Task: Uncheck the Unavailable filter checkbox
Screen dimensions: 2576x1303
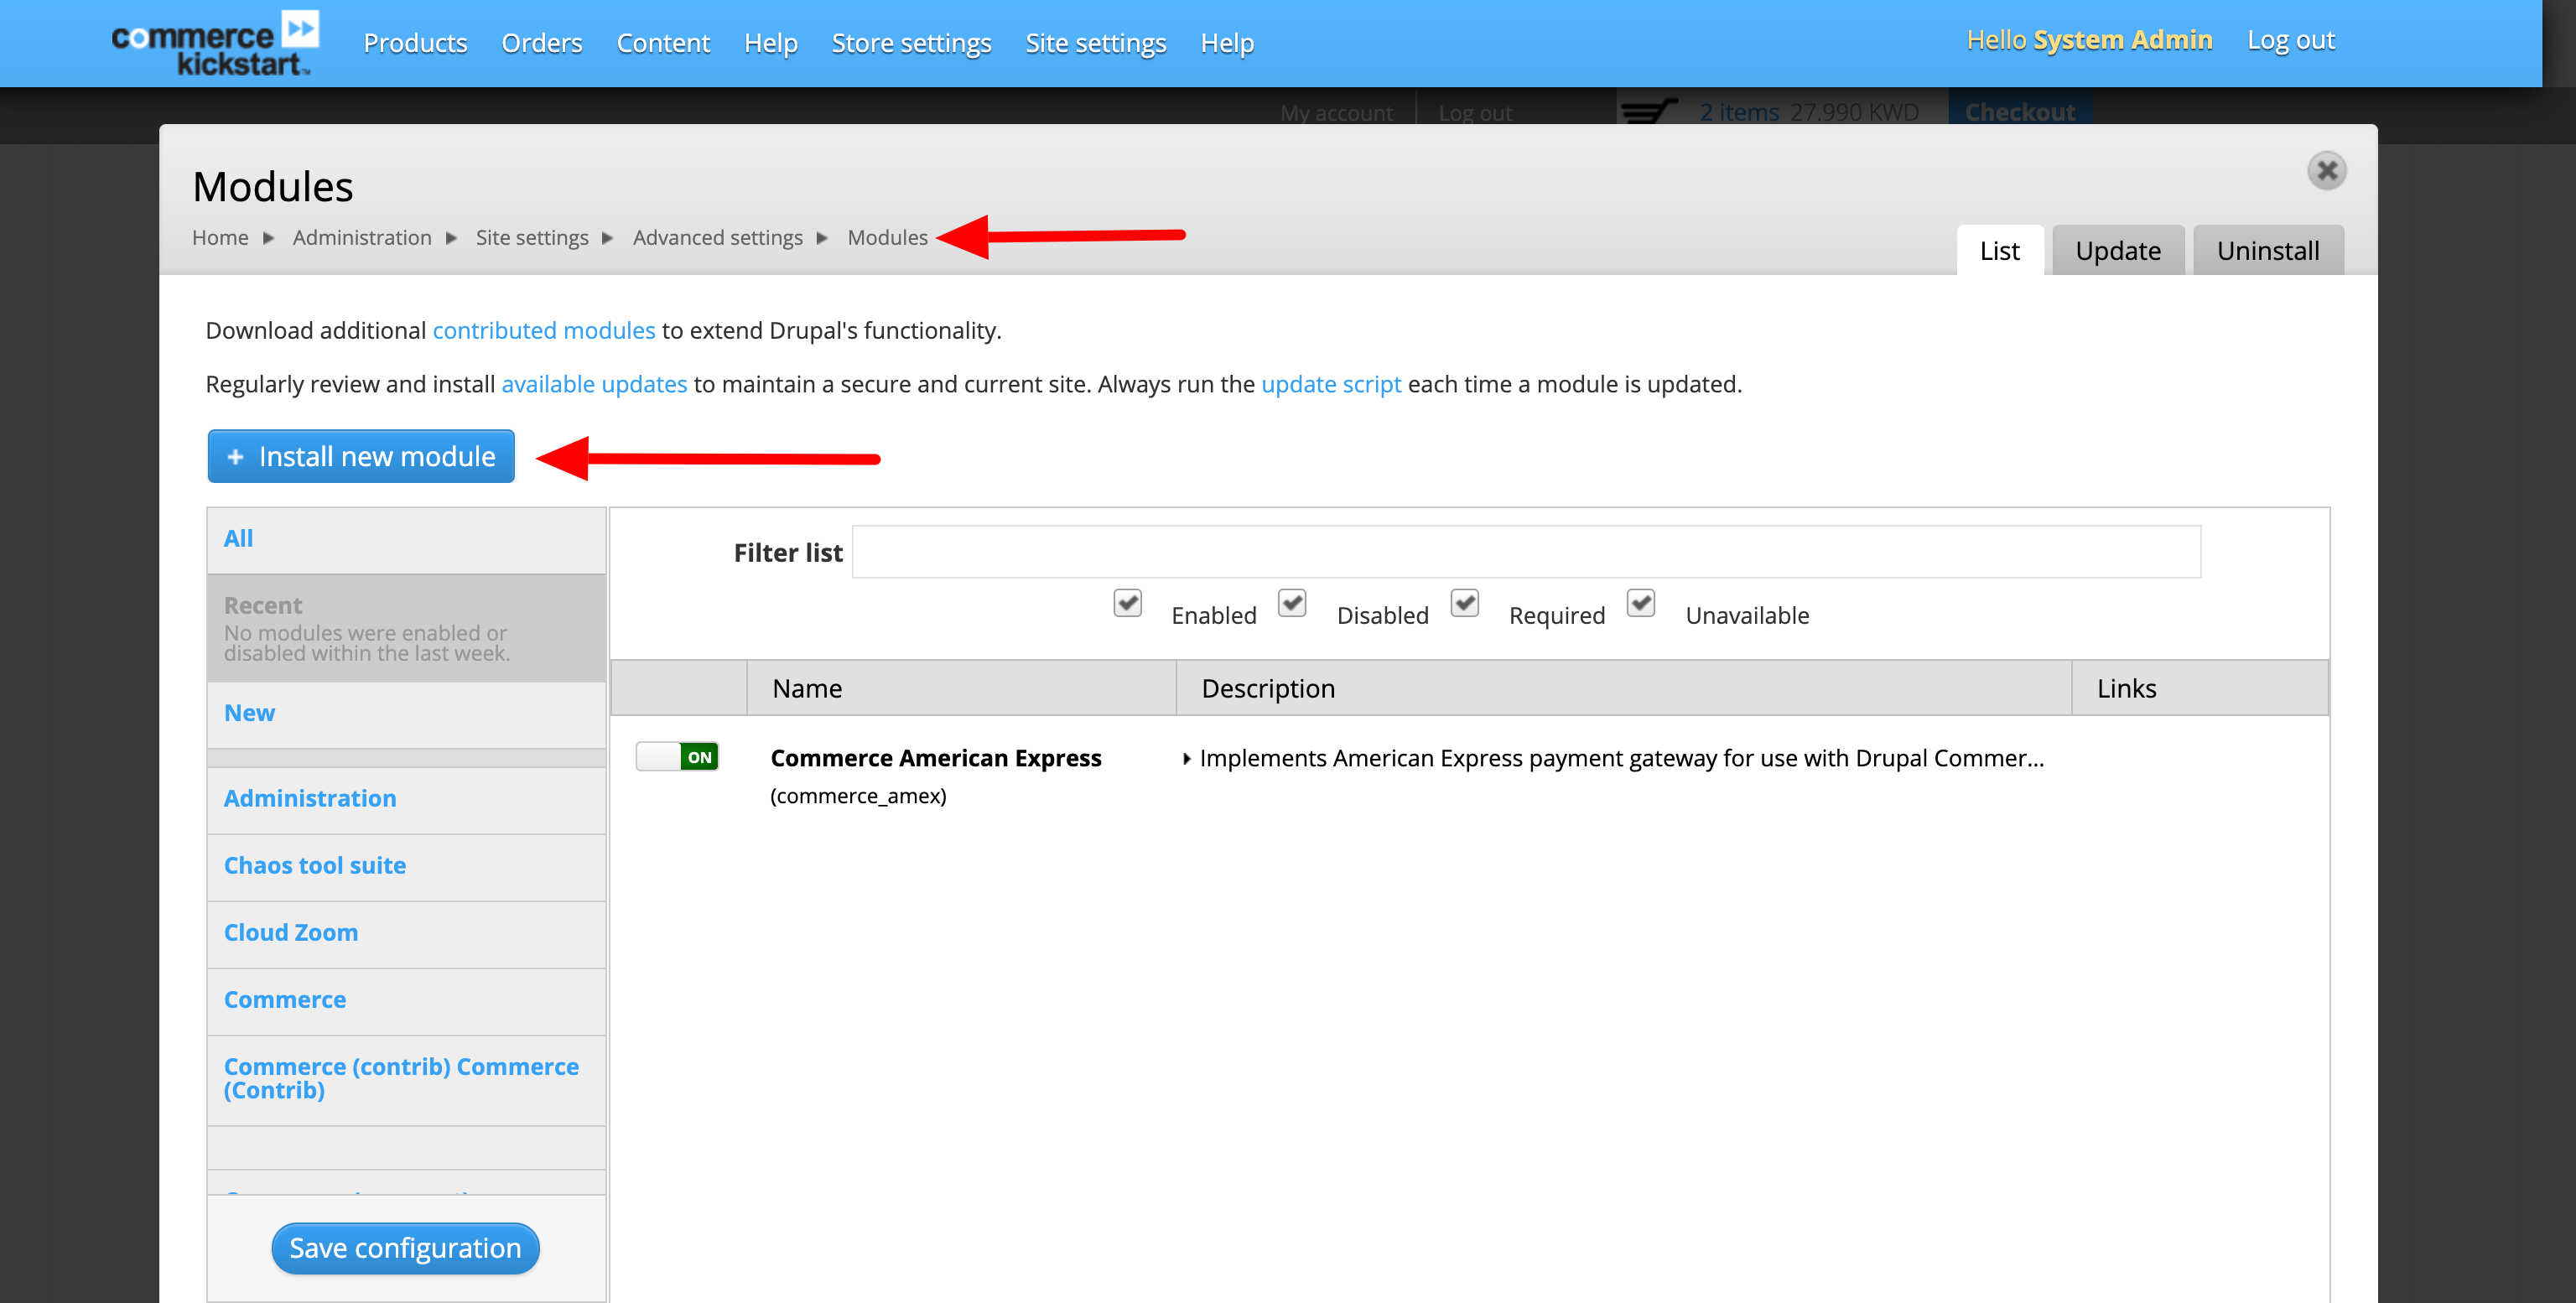Action: pos(1640,603)
